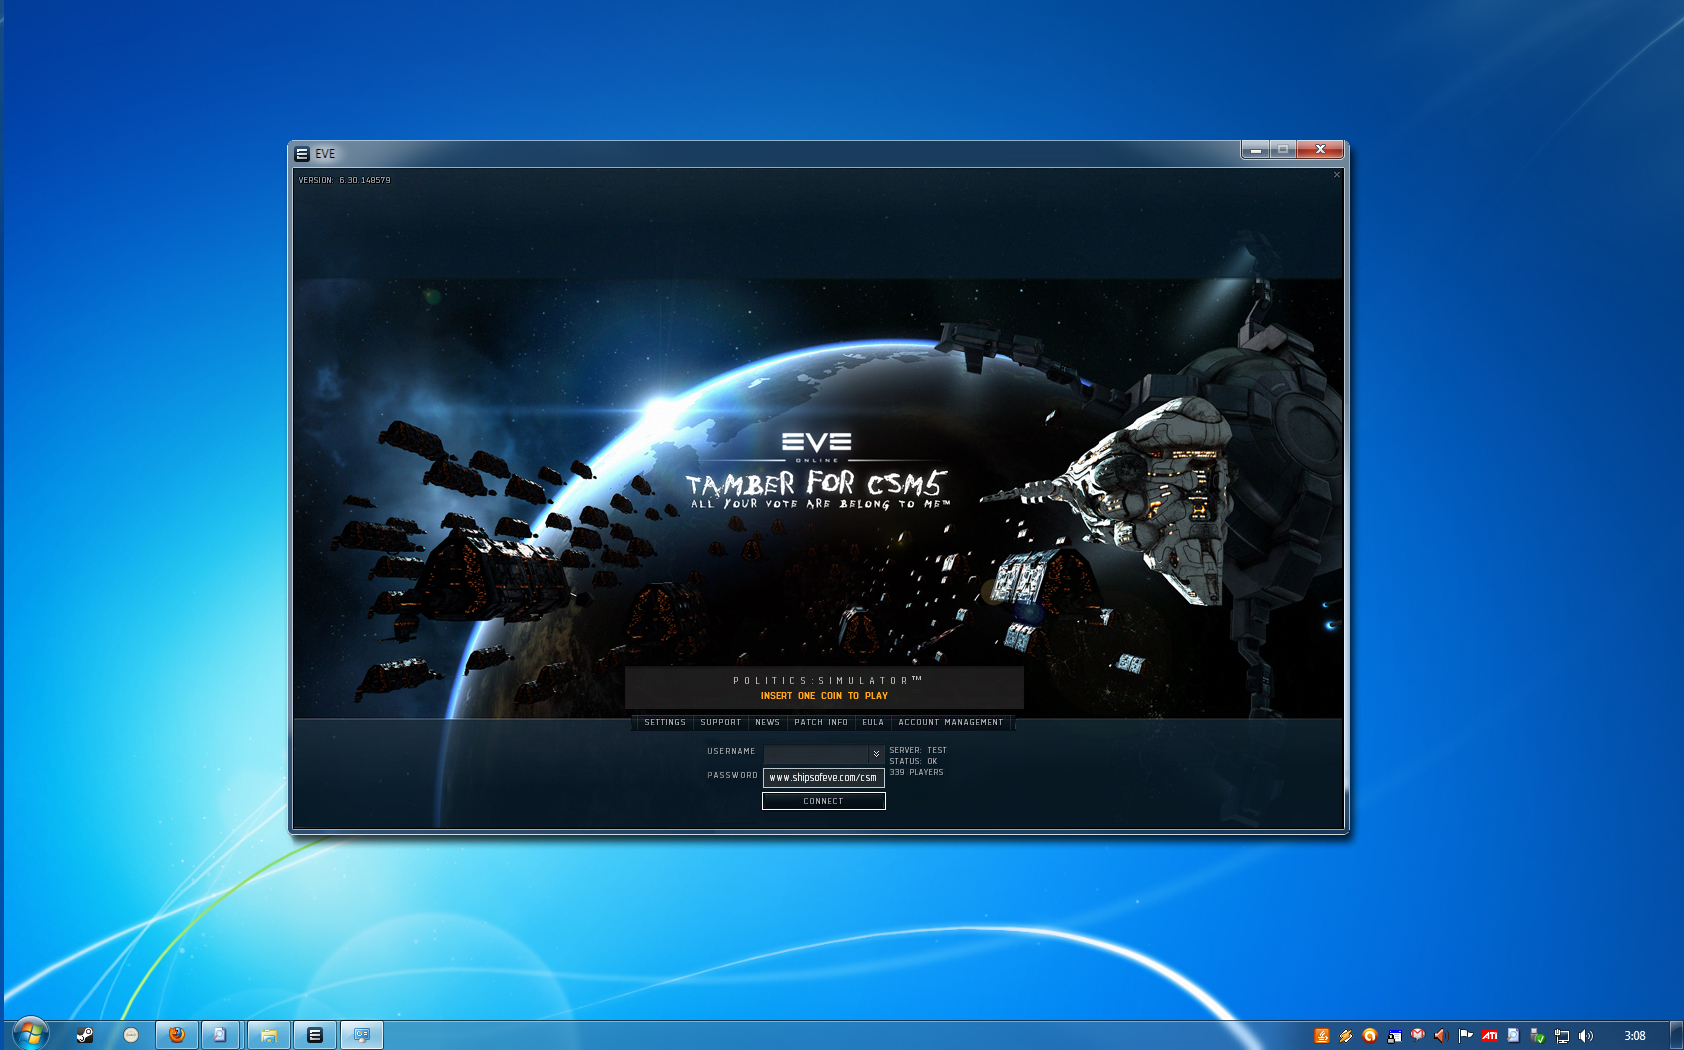The image size is (1684, 1050).
Task: Click the orange speaker tray icon
Action: pyautogui.click(x=1441, y=1036)
